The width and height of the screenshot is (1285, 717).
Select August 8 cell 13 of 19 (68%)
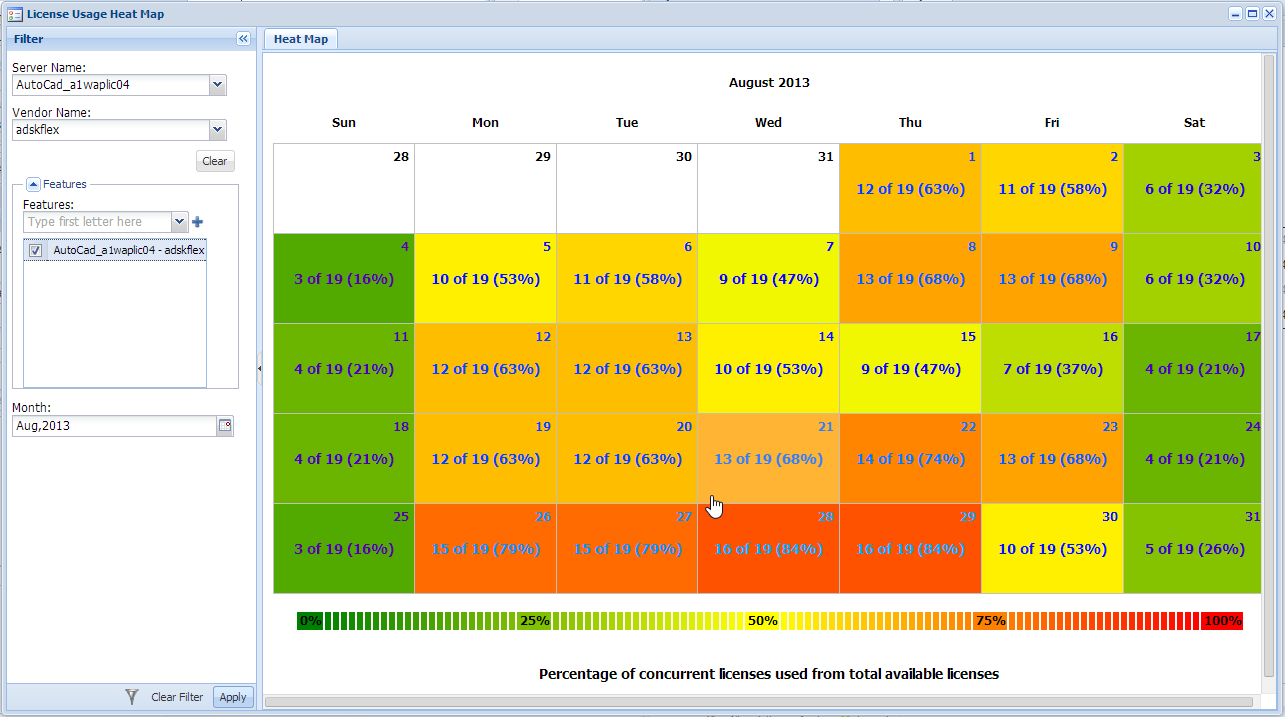[x=910, y=279]
